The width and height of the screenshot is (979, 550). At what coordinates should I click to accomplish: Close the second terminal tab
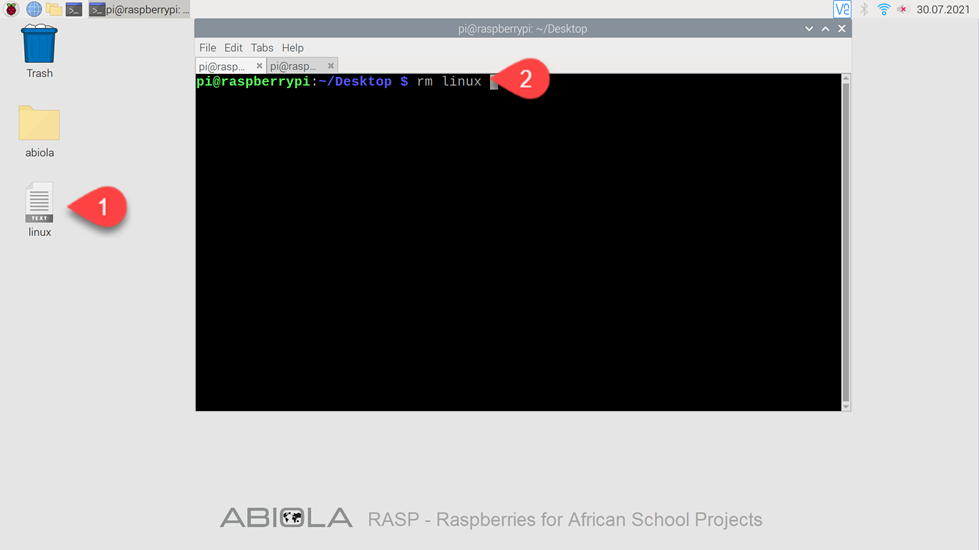click(331, 66)
